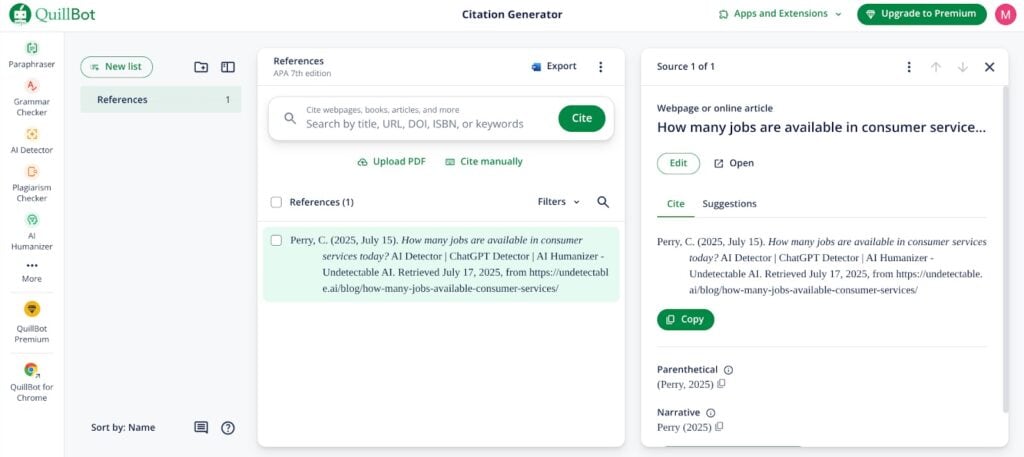Select the Perry reference entry text
Screen dimensions: 1024x457
[x=449, y=264]
